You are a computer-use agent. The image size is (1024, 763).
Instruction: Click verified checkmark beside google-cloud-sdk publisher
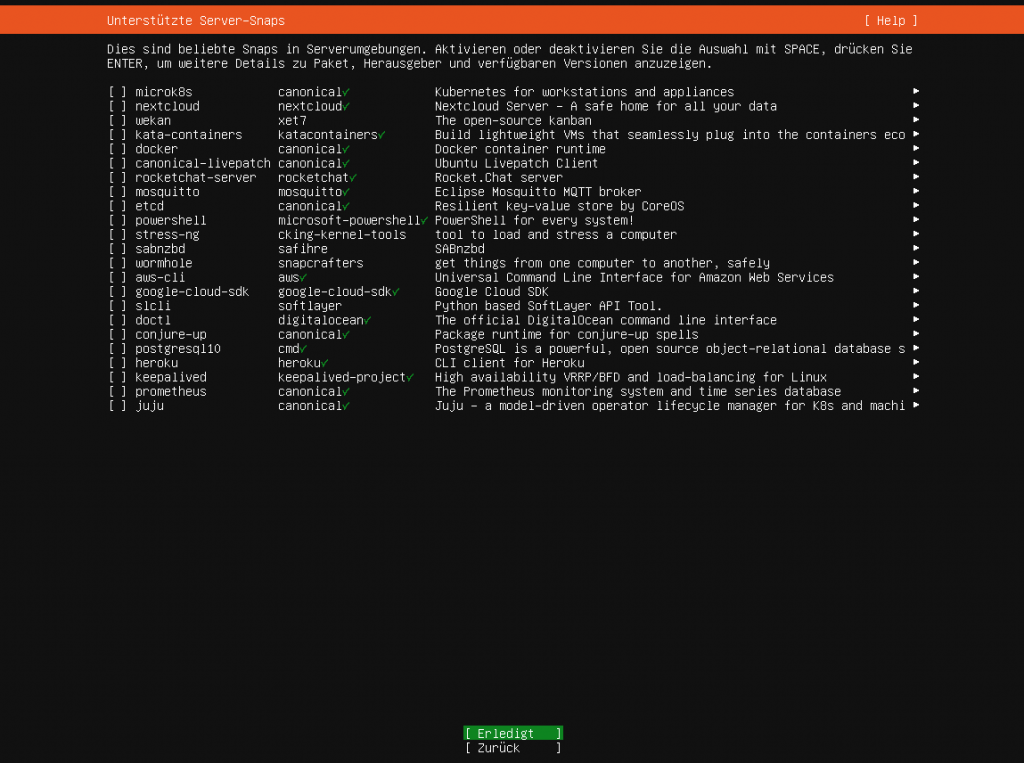[x=396, y=291]
